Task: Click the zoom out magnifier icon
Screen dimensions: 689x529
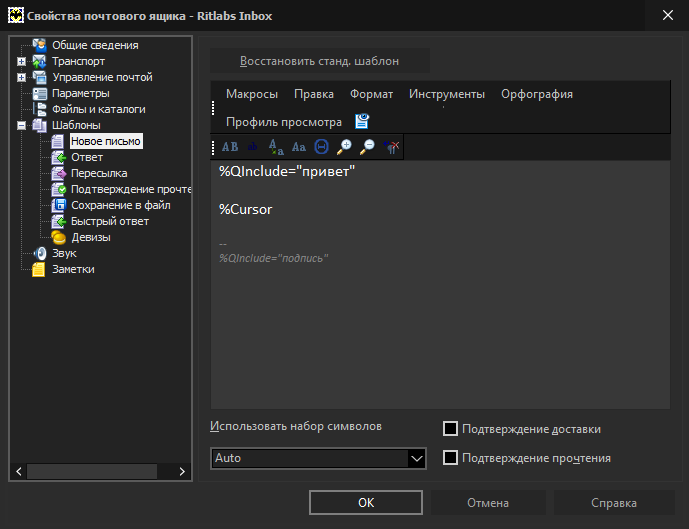Action: tap(367, 147)
